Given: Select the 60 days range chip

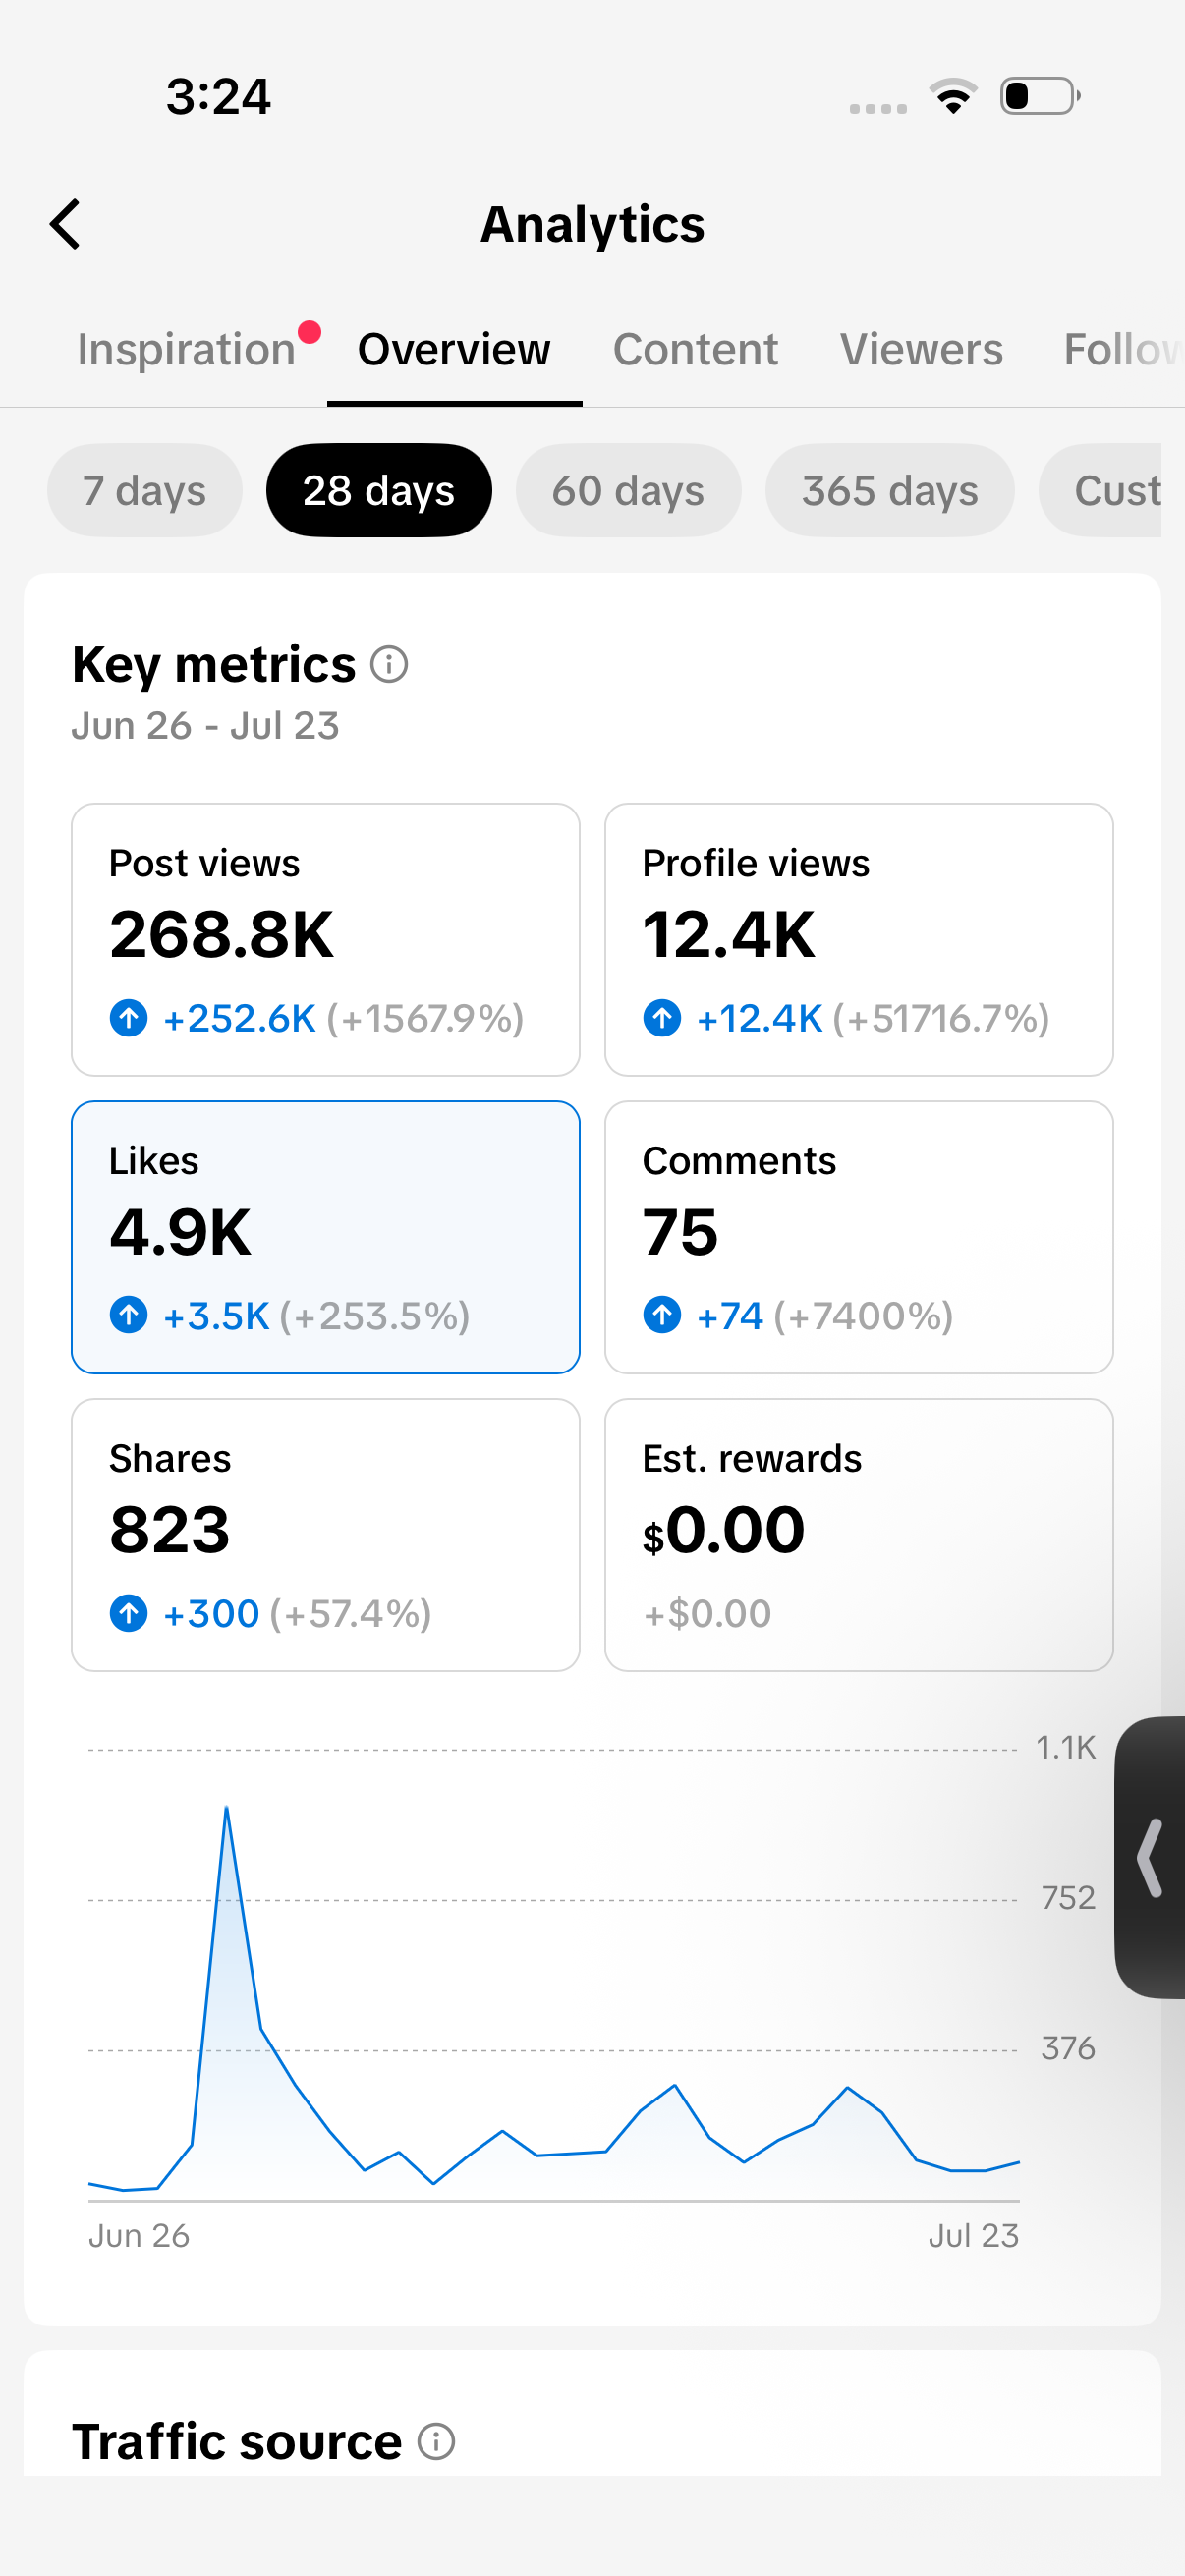Looking at the screenshot, I should 628,490.
